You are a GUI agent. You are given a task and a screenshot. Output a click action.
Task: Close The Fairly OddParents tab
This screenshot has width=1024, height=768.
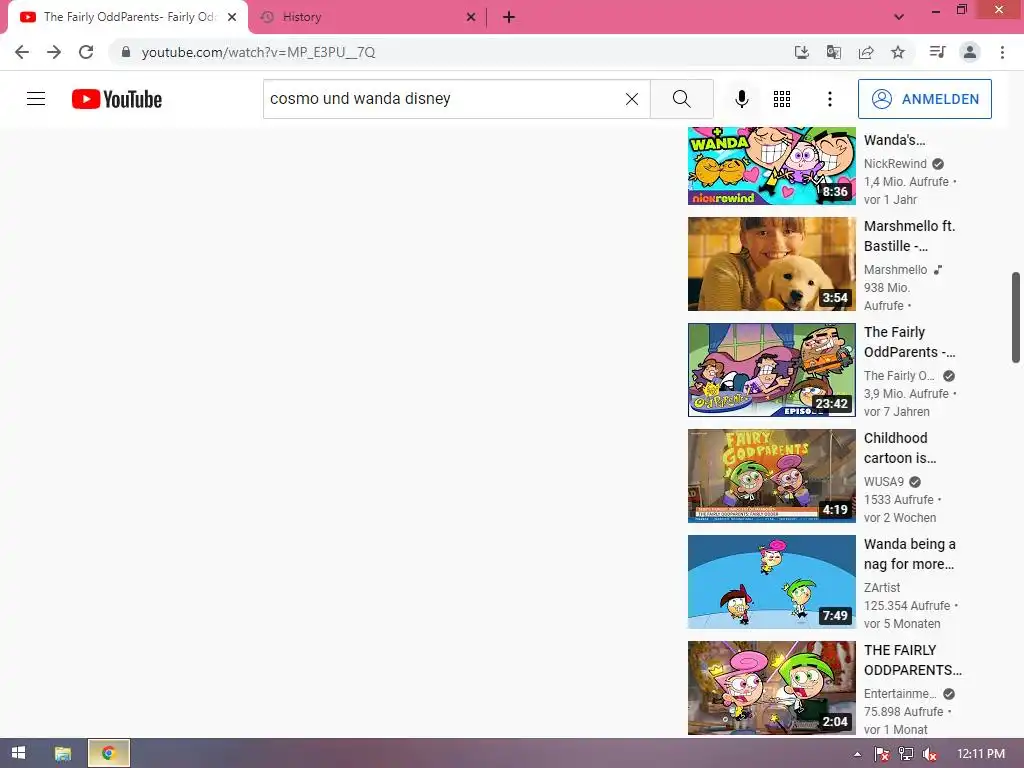tap(232, 17)
